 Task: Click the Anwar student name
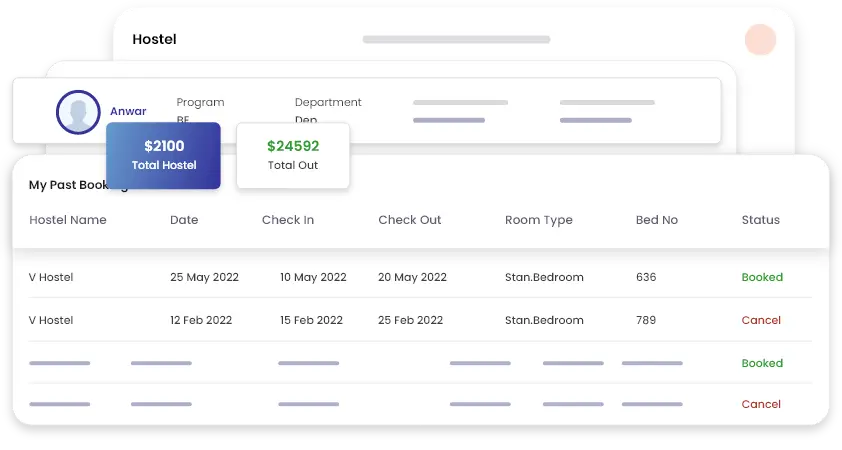[128, 111]
